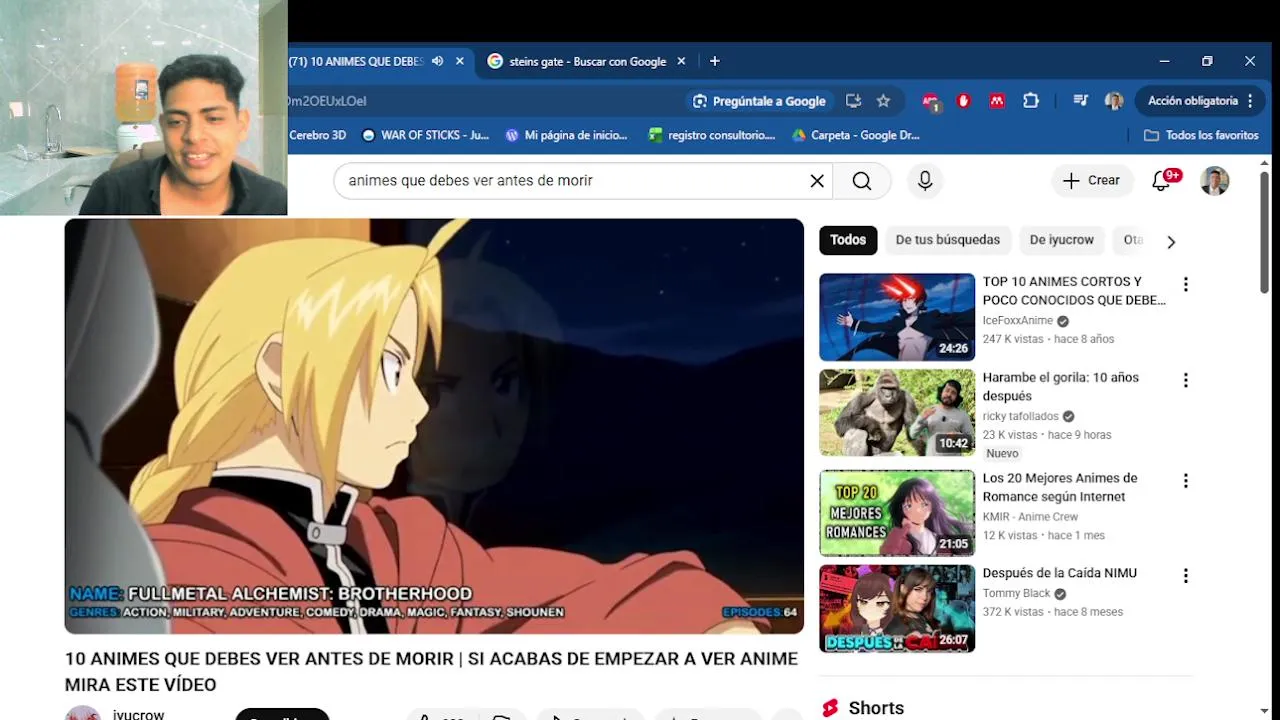
Task: Open options for Harambe el gorila video
Action: [x=1185, y=381]
